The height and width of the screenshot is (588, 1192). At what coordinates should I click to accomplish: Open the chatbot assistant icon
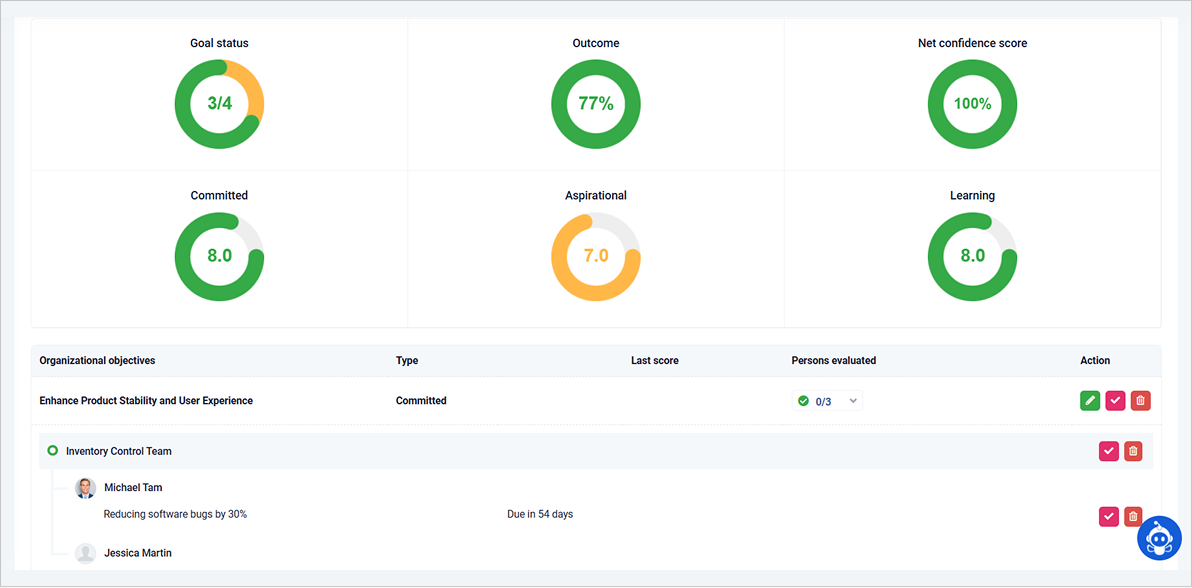1159,538
